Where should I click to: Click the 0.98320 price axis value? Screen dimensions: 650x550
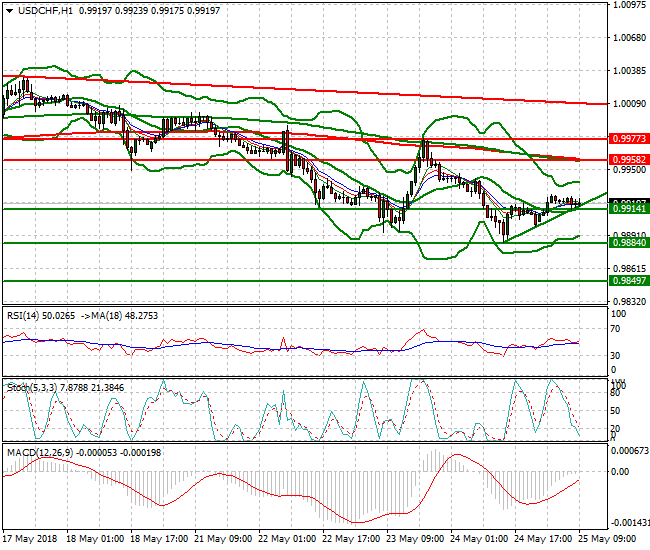click(629, 302)
